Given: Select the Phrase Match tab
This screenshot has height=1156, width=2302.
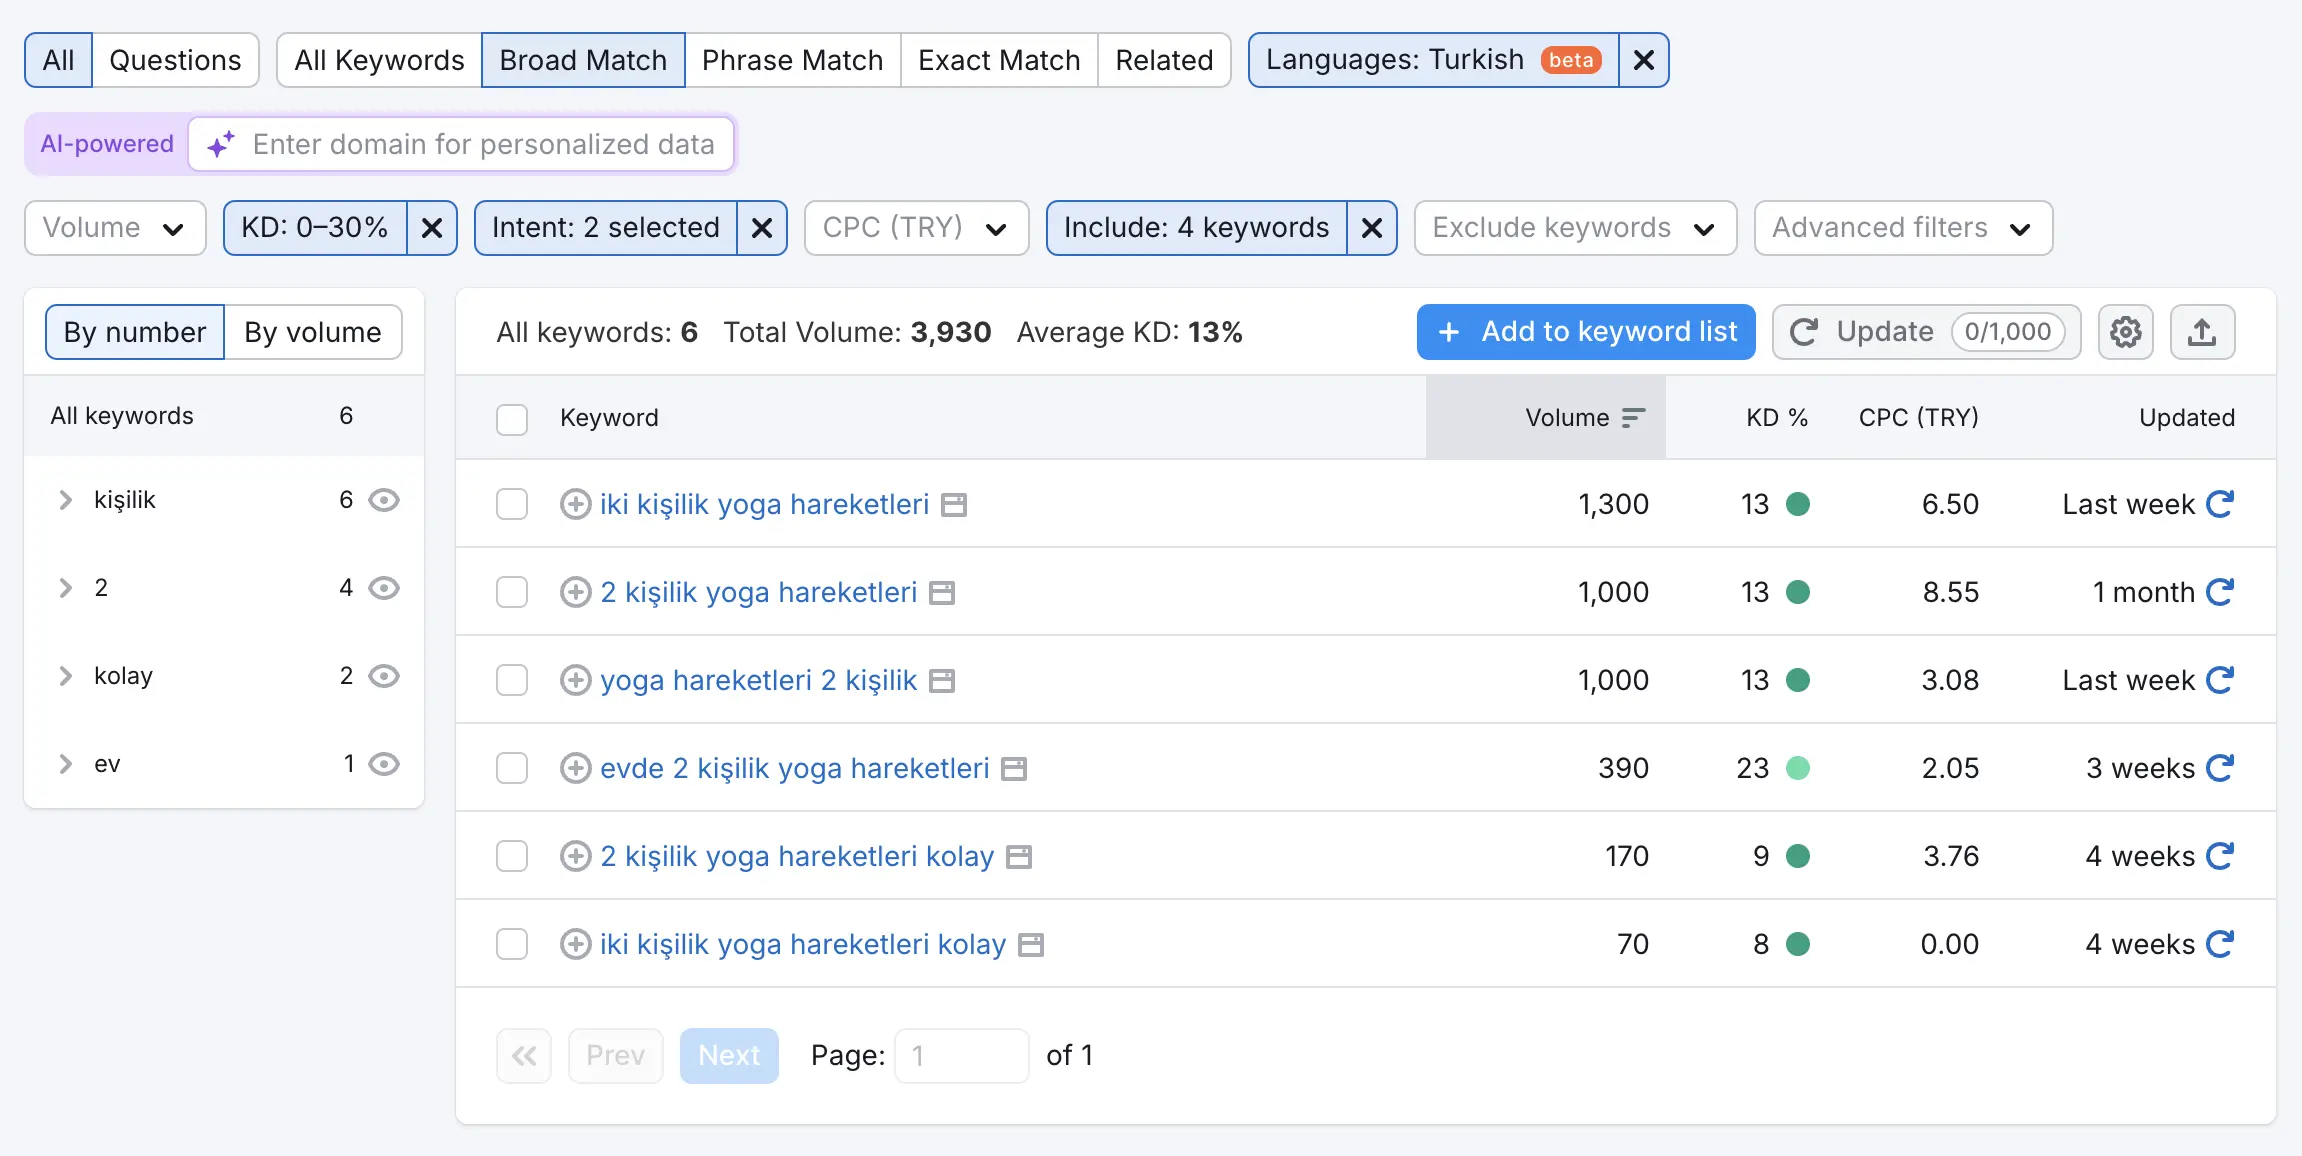Looking at the screenshot, I should point(792,60).
